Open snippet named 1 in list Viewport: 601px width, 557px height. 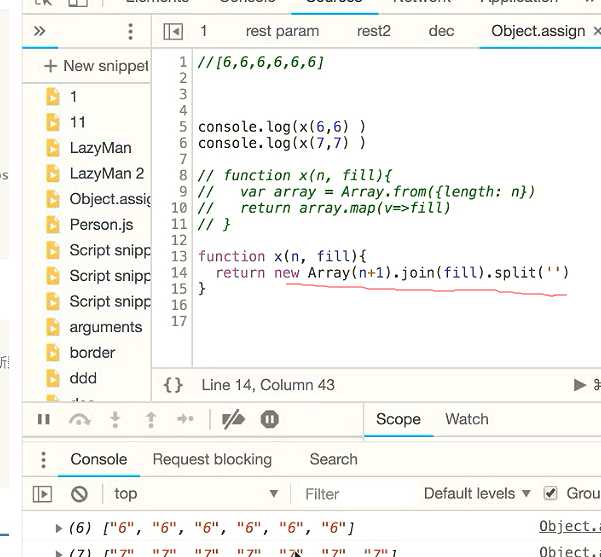coord(73,97)
